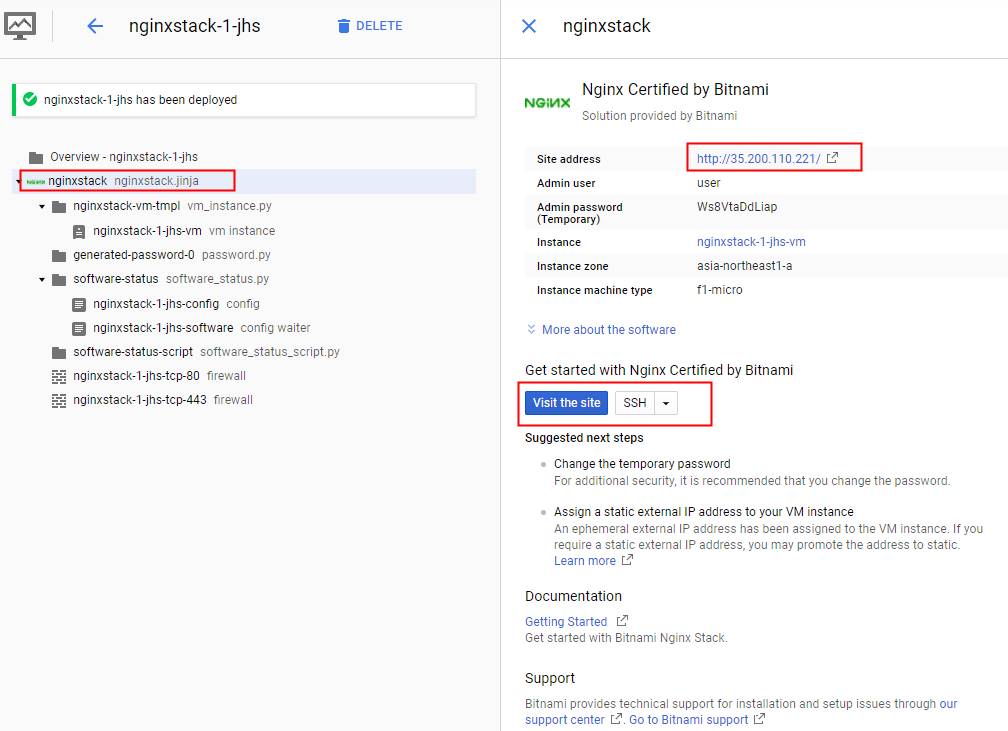The image size is (1008, 731).
Task: Click 'Assign a static external IP address' step
Action: pos(704,512)
